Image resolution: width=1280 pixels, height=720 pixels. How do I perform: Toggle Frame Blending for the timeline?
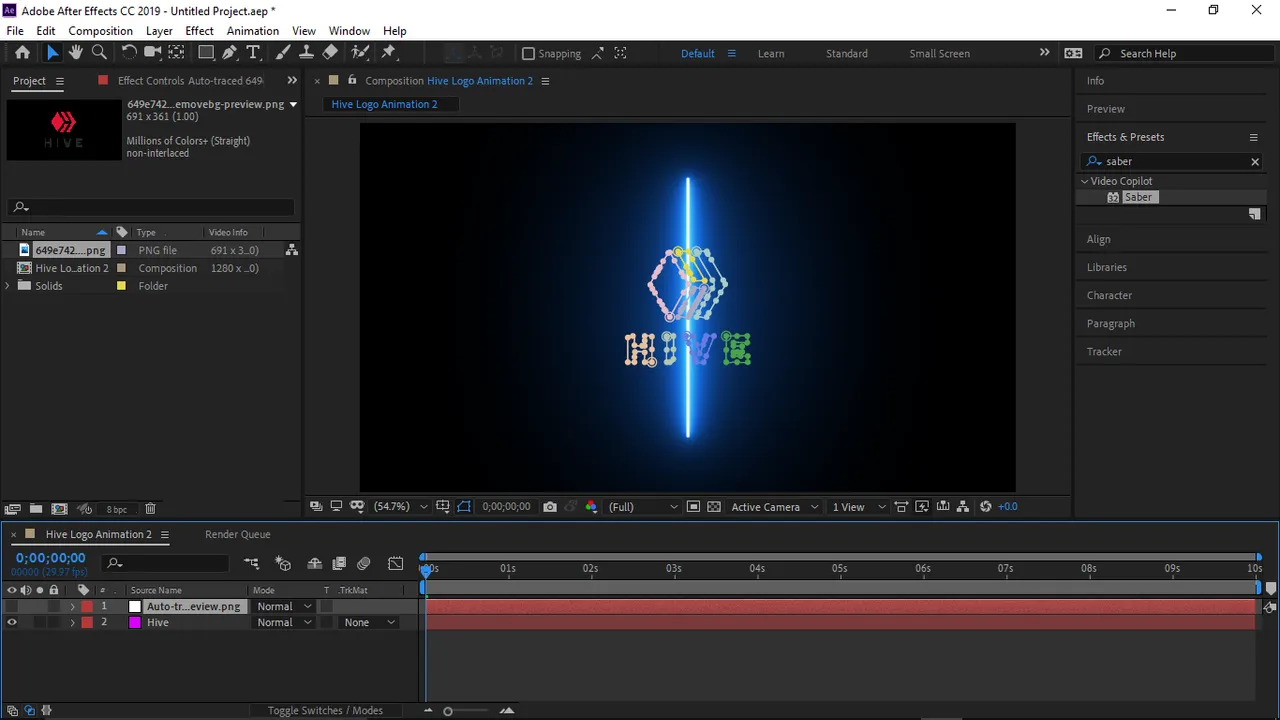point(339,564)
